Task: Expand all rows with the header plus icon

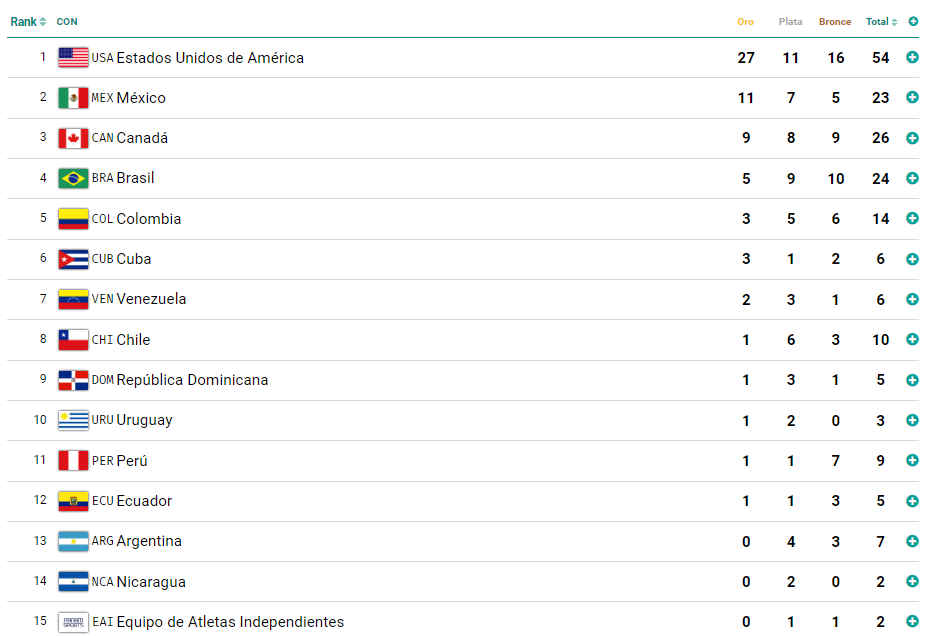Action: 913,22
